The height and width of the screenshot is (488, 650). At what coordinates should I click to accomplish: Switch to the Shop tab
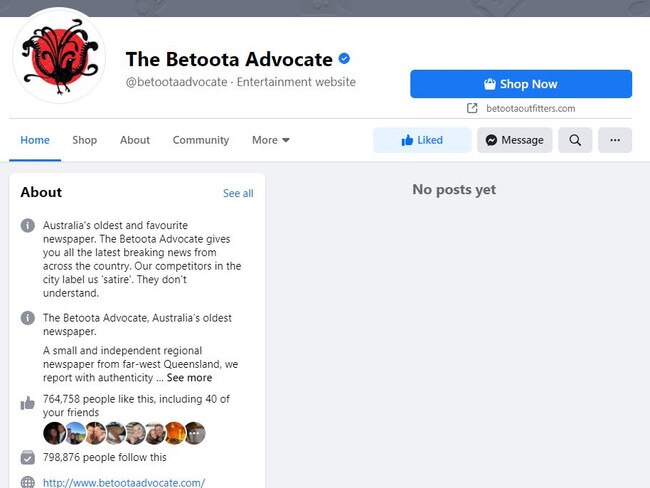[85, 140]
